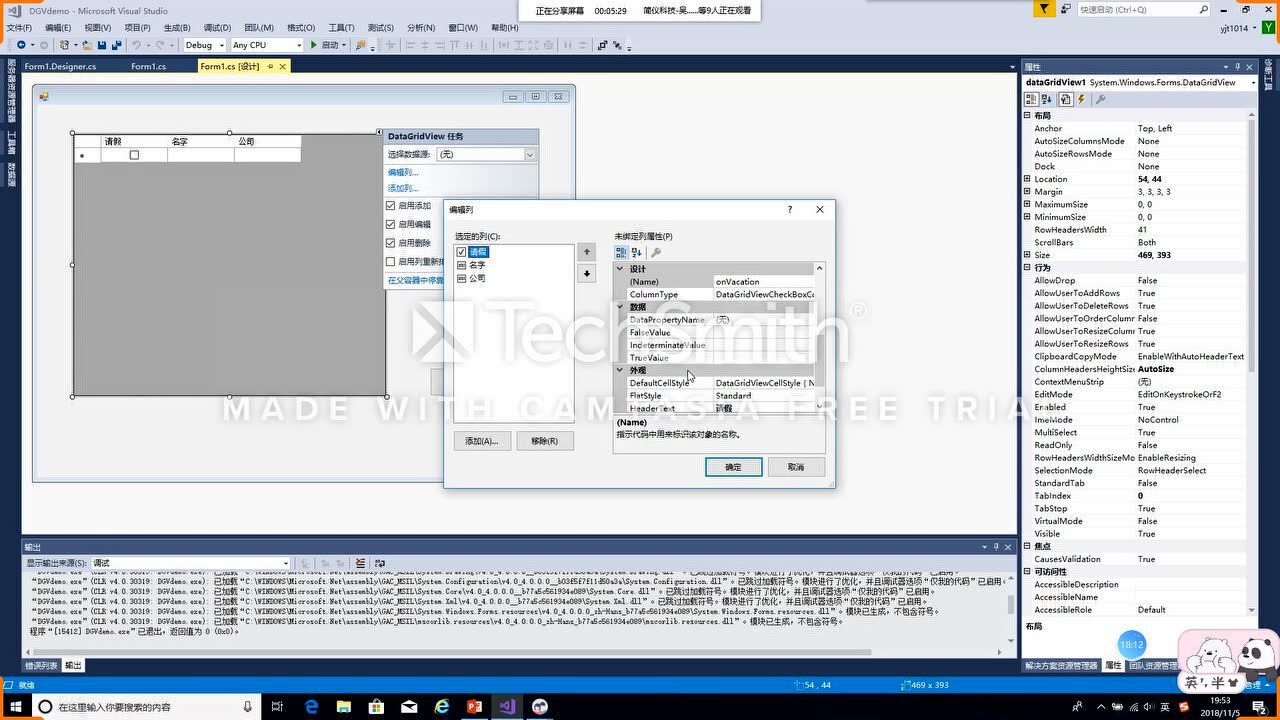Disable the 启用编辑 checkbox
The height and width of the screenshot is (720, 1280).
coord(391,224)
